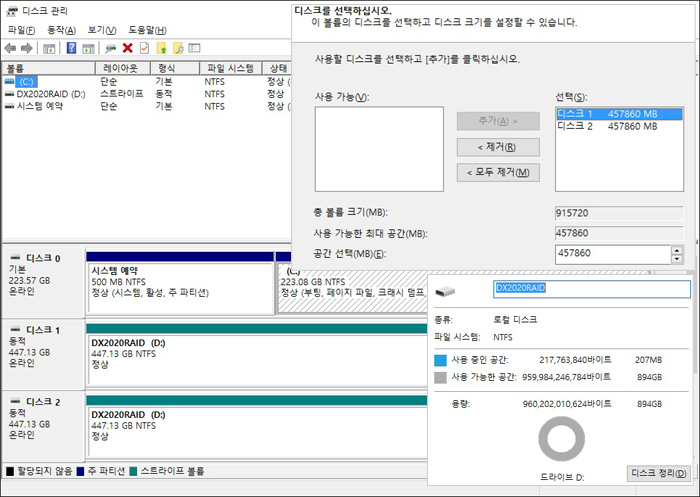
Task: Click the Forward arrow in the toolbar
Action: coord(27,48)
